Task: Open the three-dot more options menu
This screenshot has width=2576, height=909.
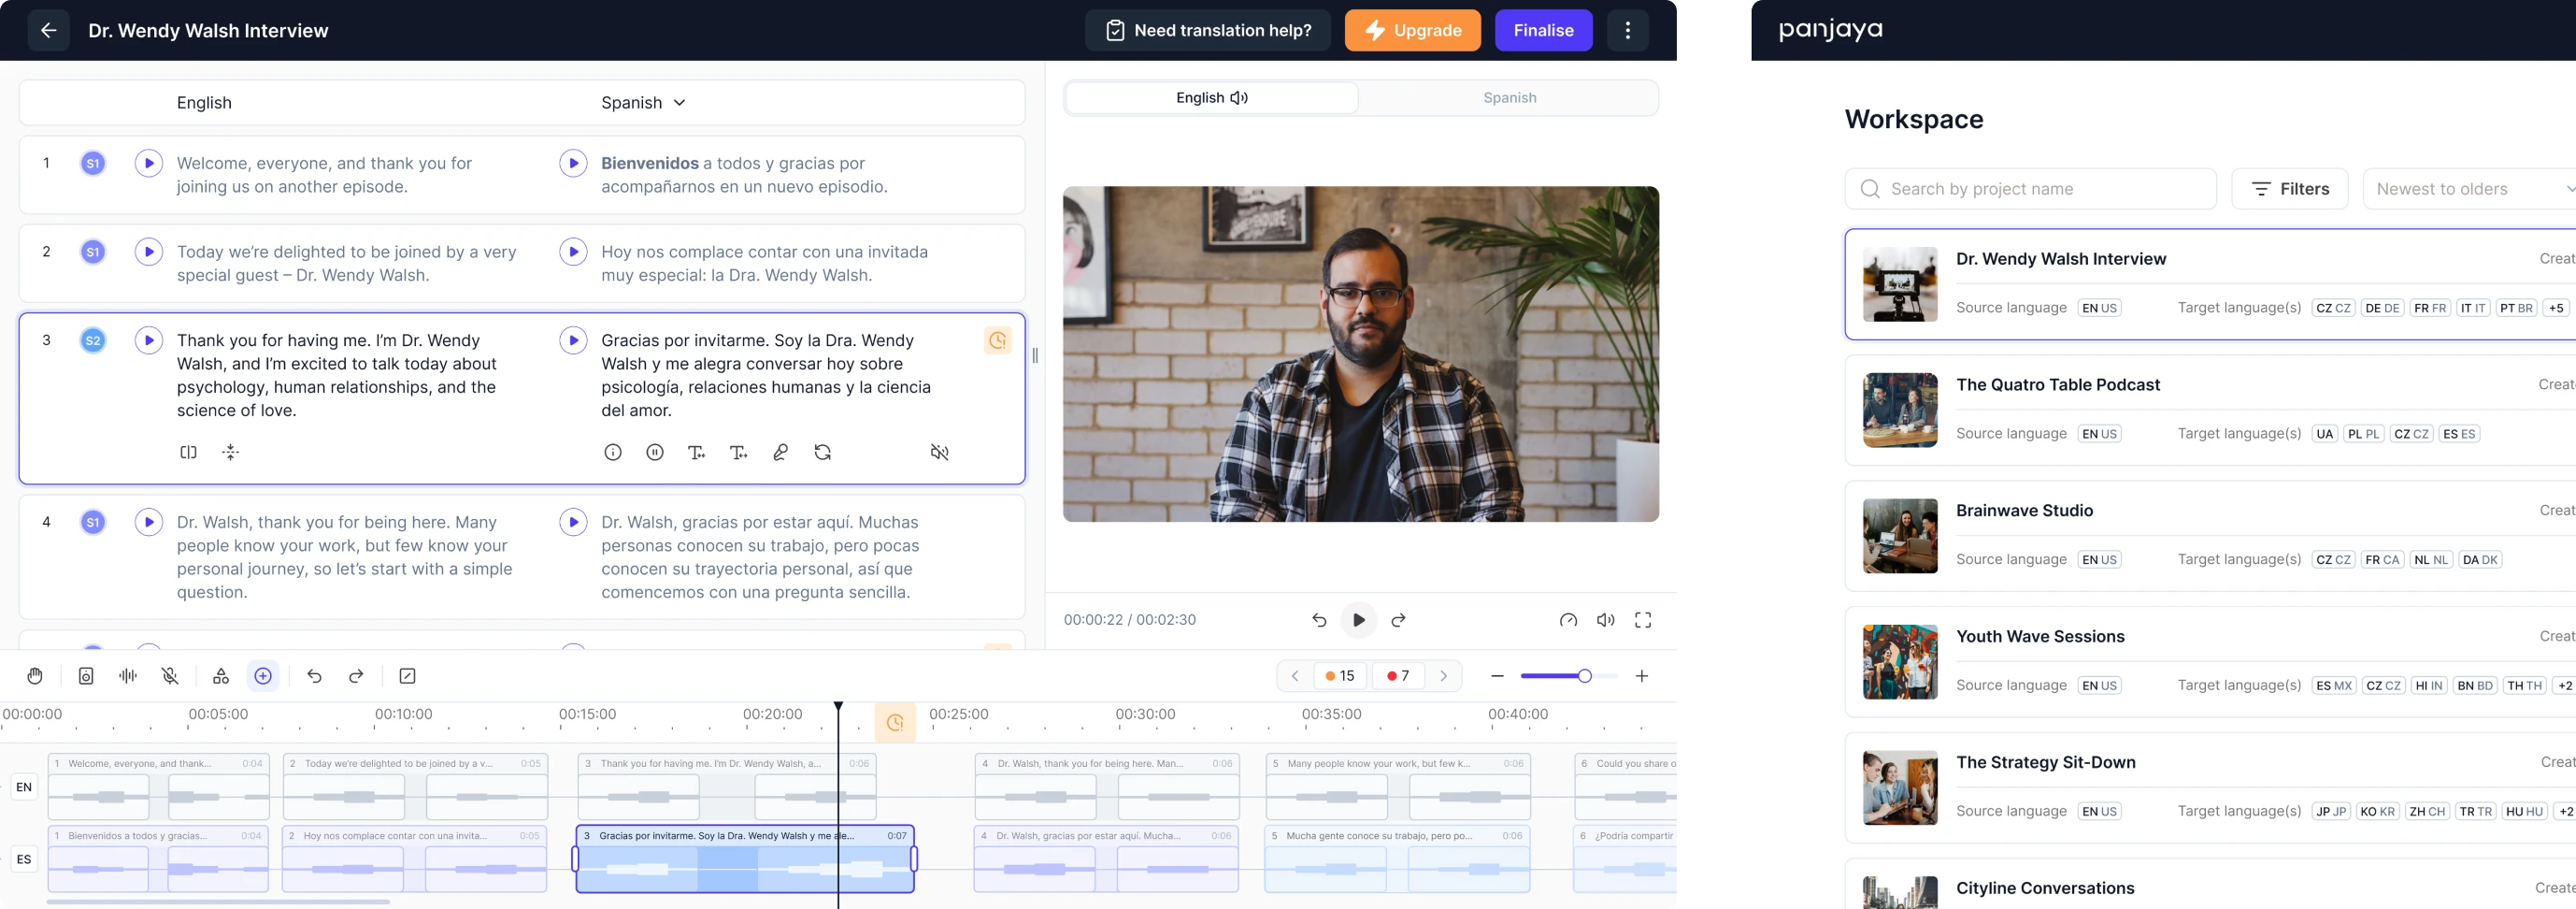Action: click(1627, 30)
